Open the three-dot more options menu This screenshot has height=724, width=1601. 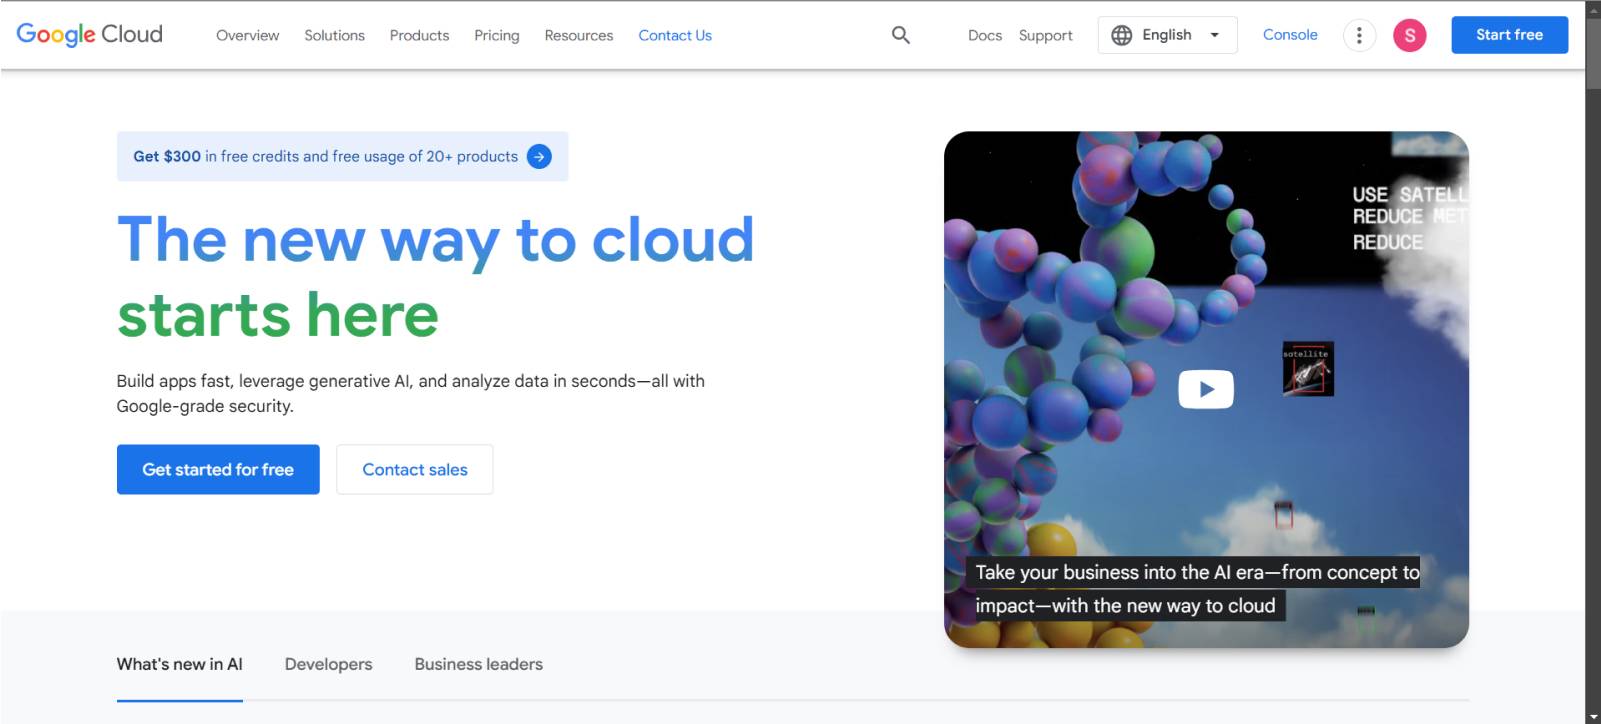[1358, 35]
